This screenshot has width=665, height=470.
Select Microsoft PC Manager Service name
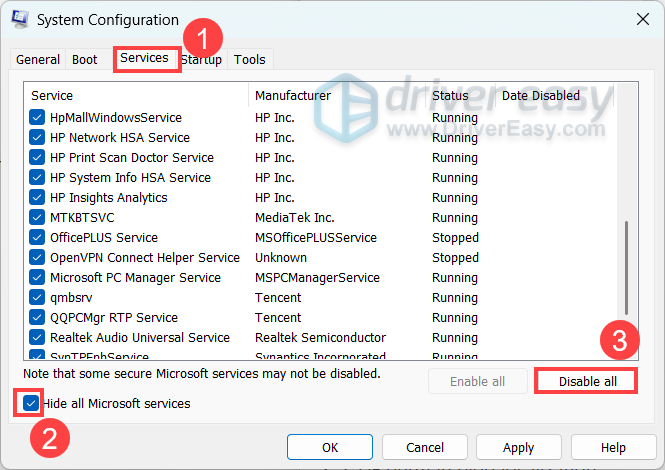[135, 277]
